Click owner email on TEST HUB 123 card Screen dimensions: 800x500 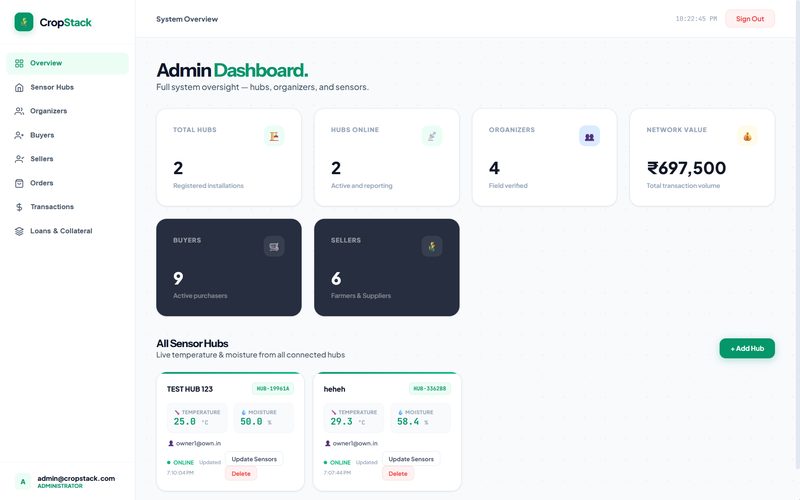[x=198, y=443]
